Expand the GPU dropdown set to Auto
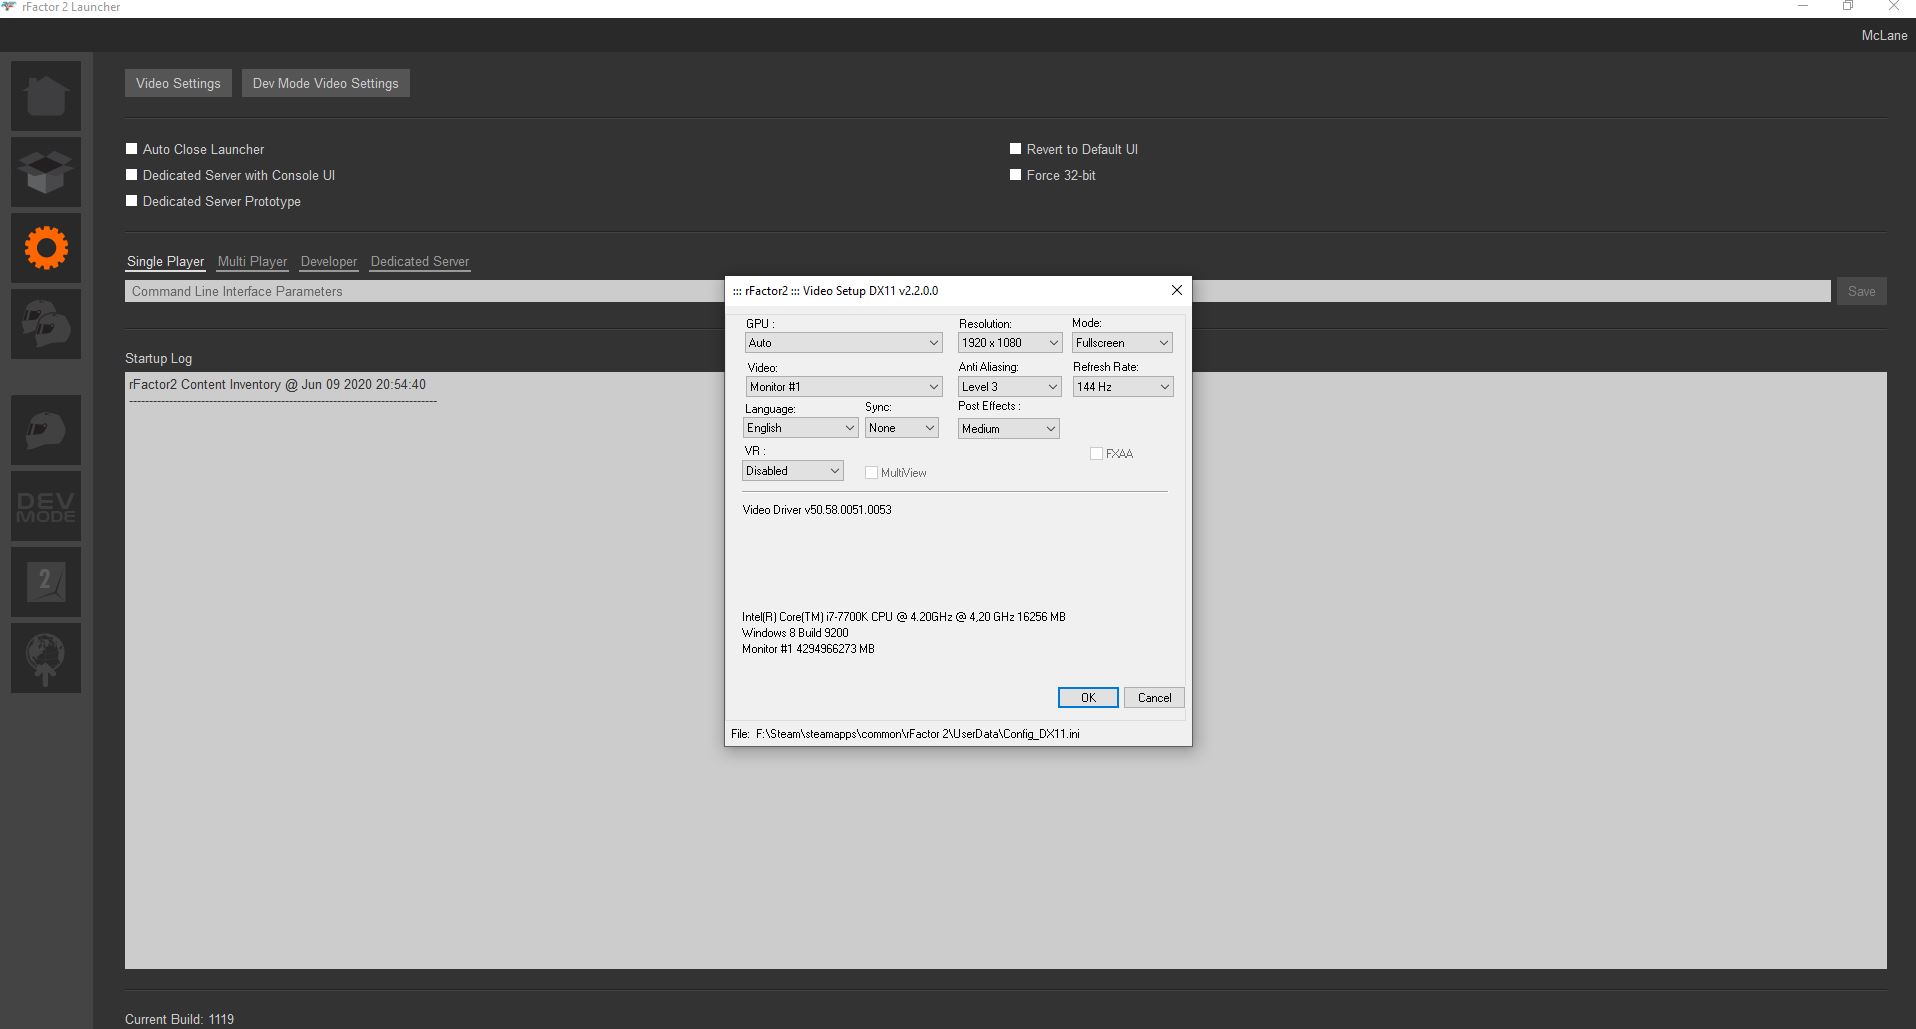The height and width of the screenshot is (1029, 1916). point(843,343)
